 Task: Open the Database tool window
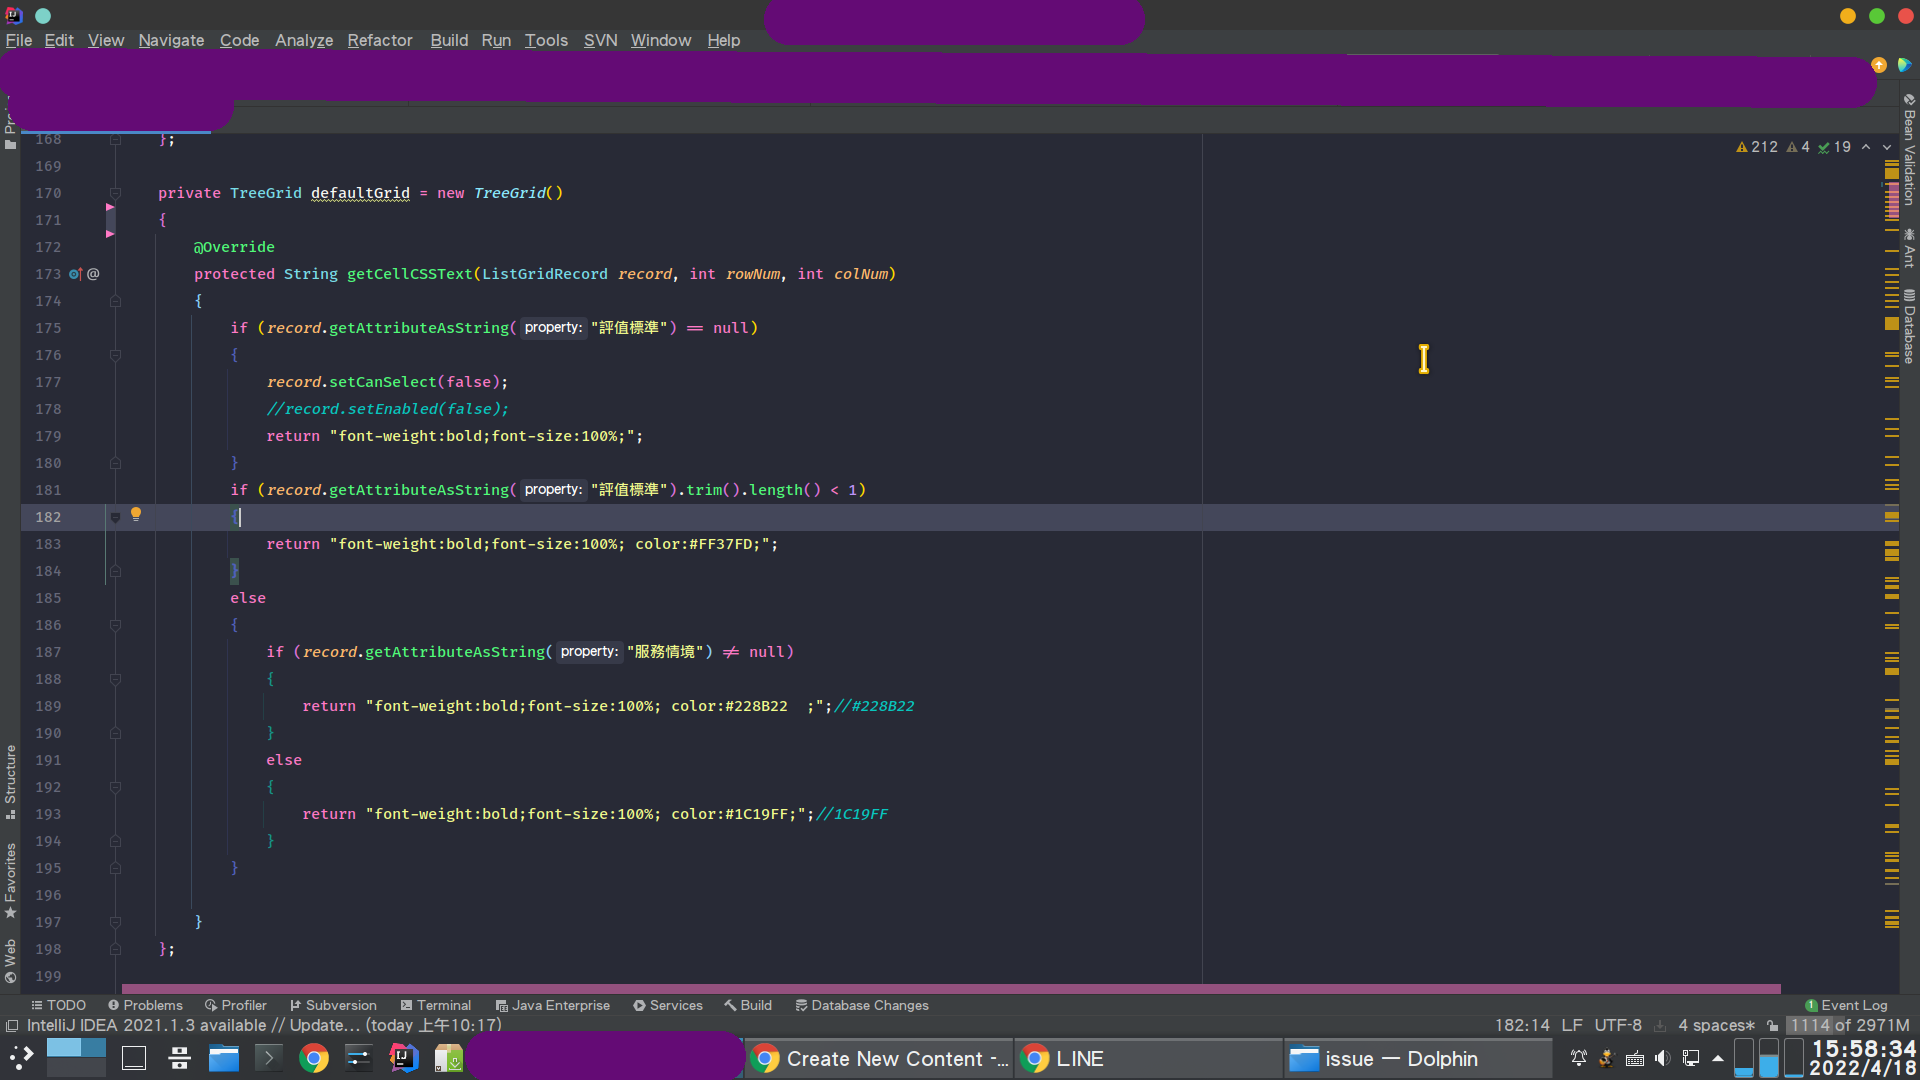pos(1909,327)
